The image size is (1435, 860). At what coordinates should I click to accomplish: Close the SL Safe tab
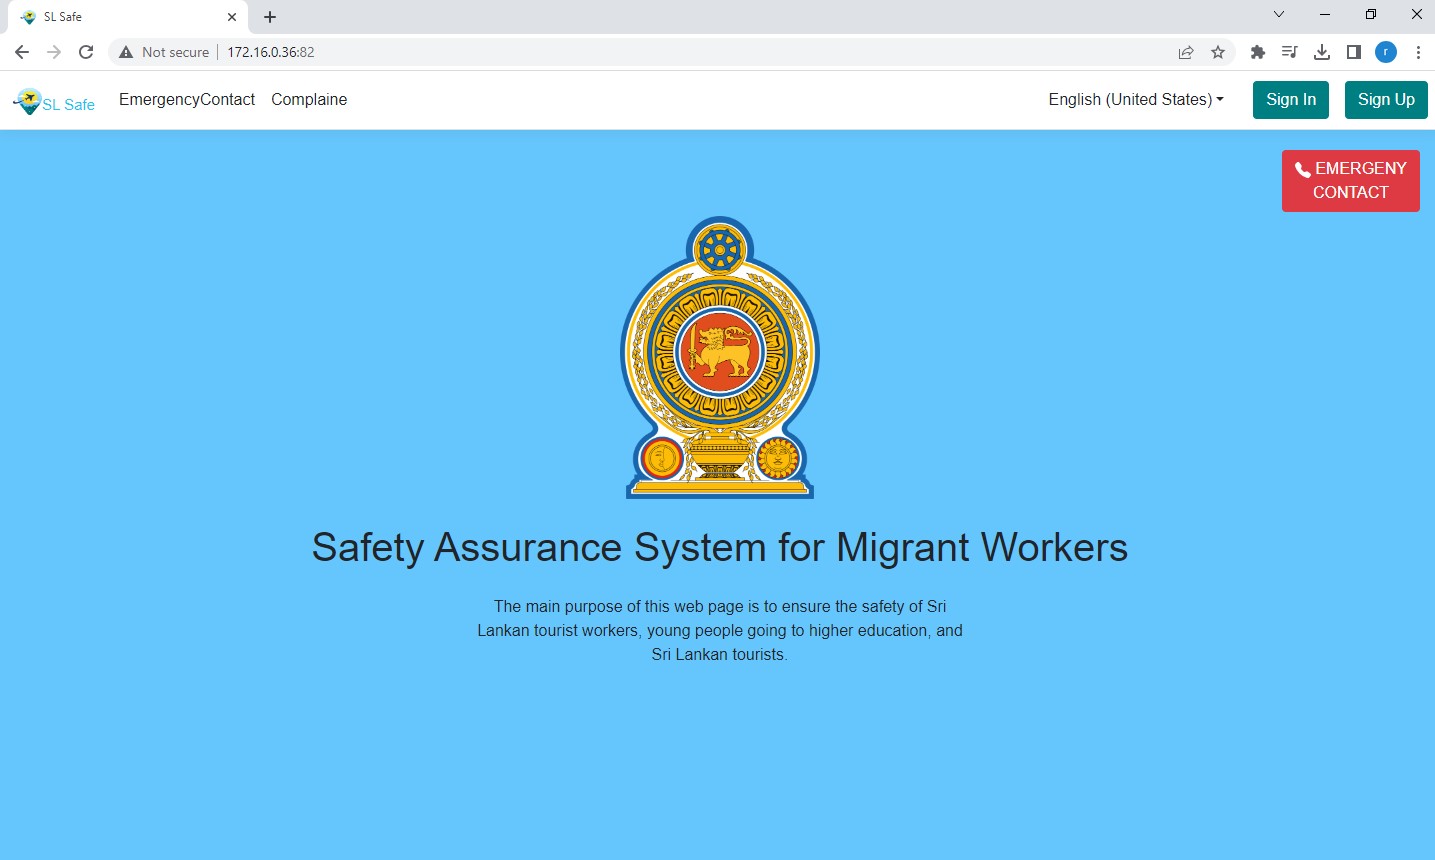[232, 17]
